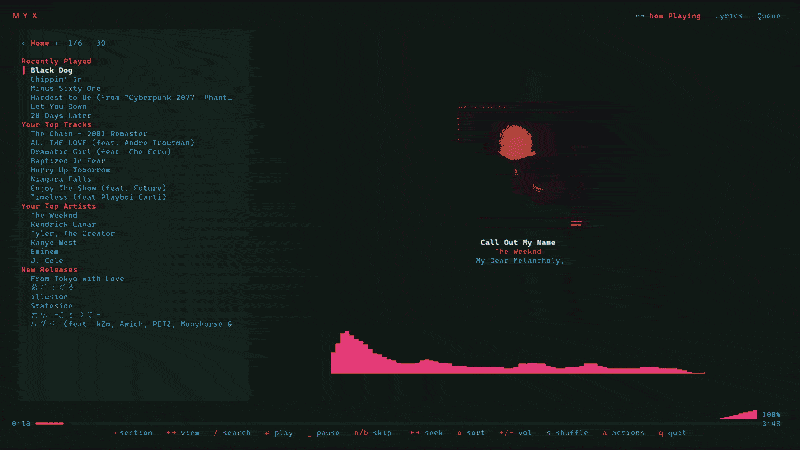Open the Queue tab
Viewport: 800px width, 450px height.
tap(768, 16)
